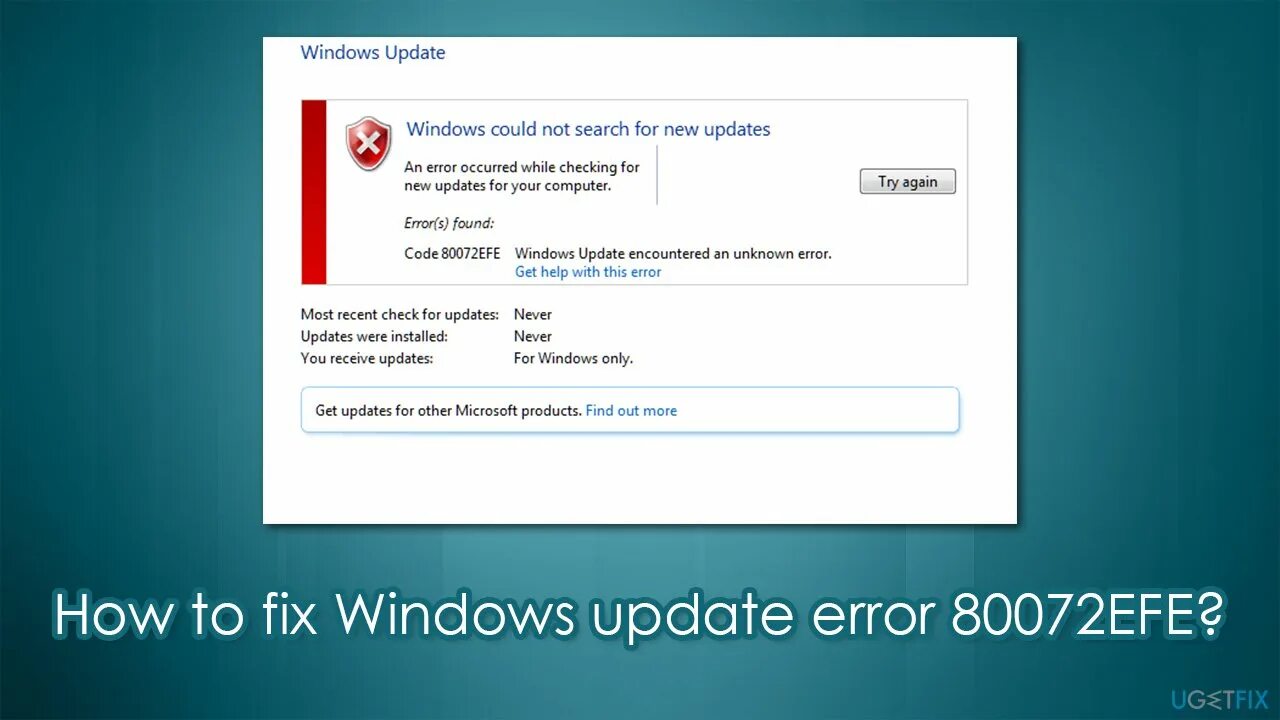The image size is (1280, 720).
Task: Click the "Updates were installed" label
Action: tap(374, 336)
